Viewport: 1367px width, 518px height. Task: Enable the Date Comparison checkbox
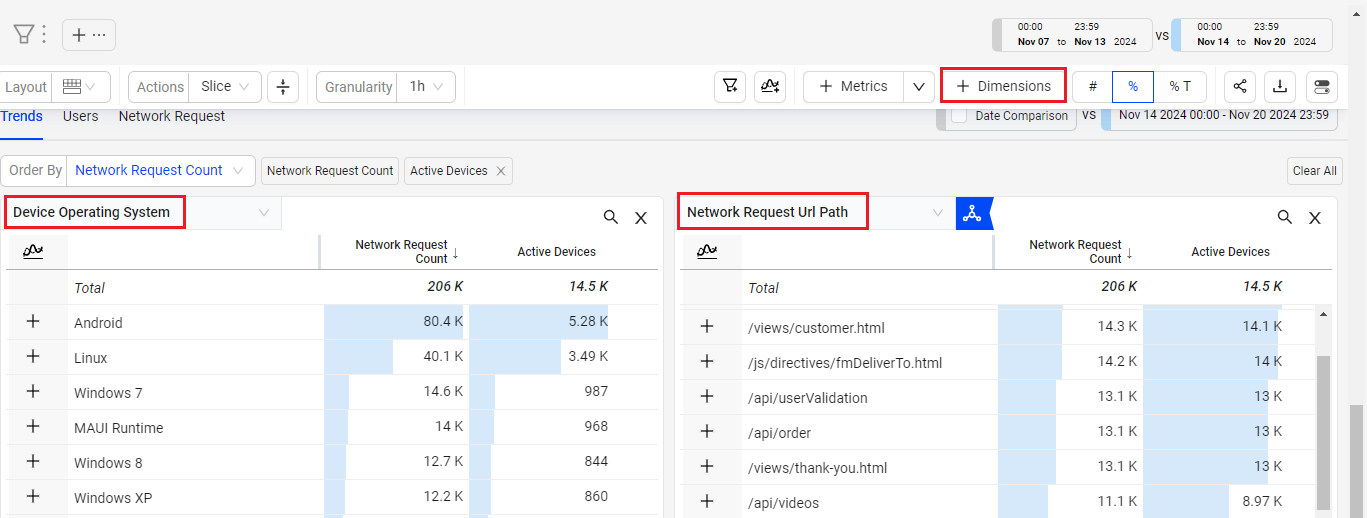pyautogui.click(x=959, y=116)
